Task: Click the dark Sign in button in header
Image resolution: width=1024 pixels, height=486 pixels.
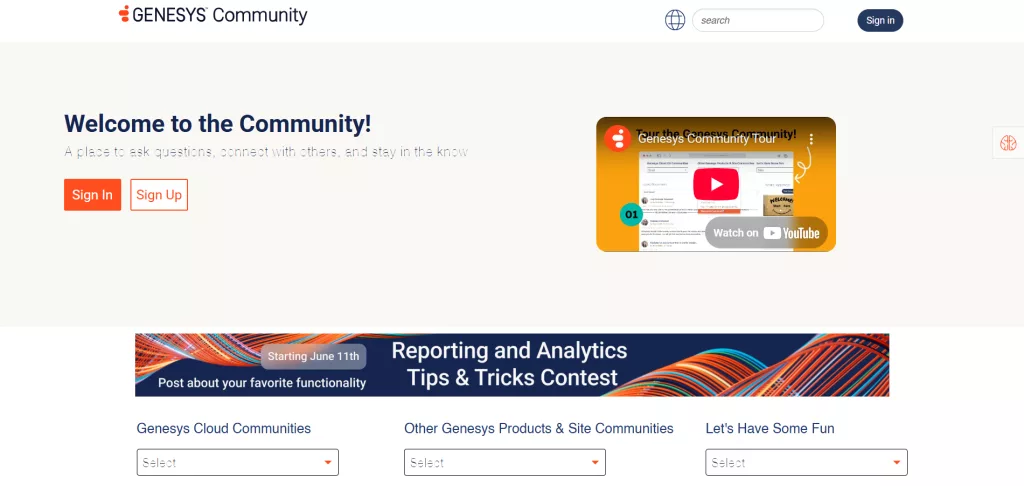Action: point(880,20)
